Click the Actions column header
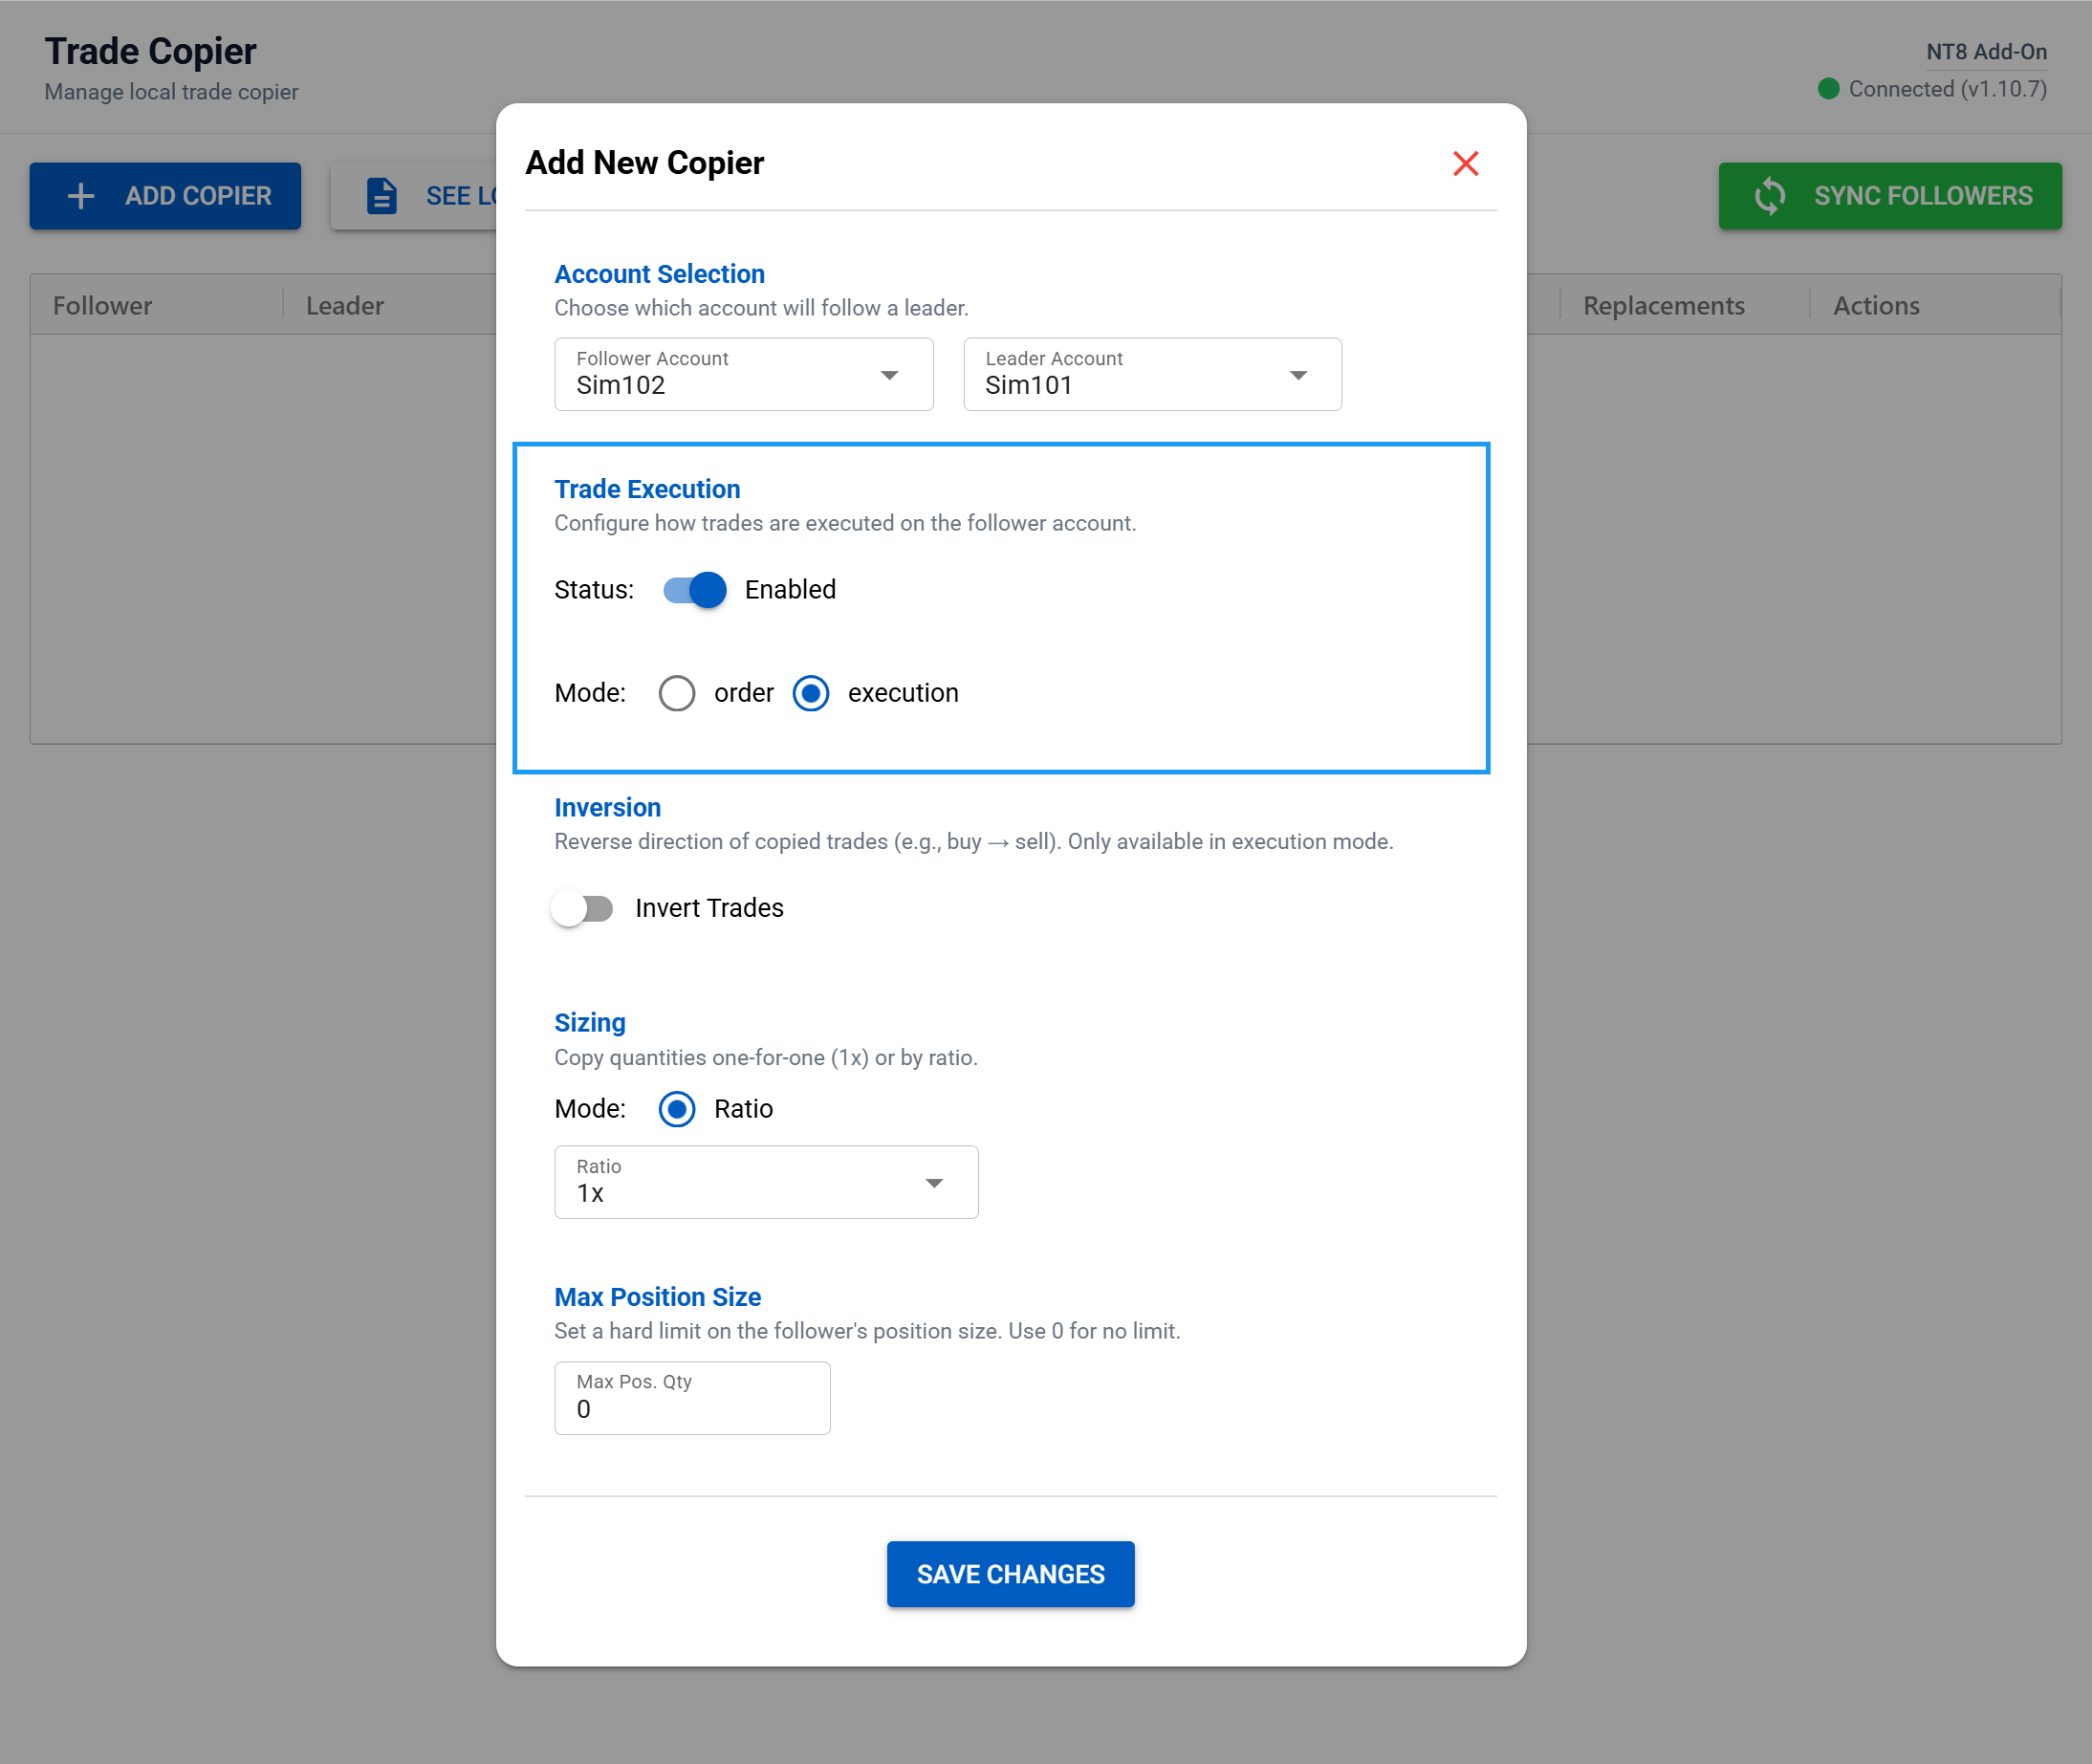 [1876, 306]
